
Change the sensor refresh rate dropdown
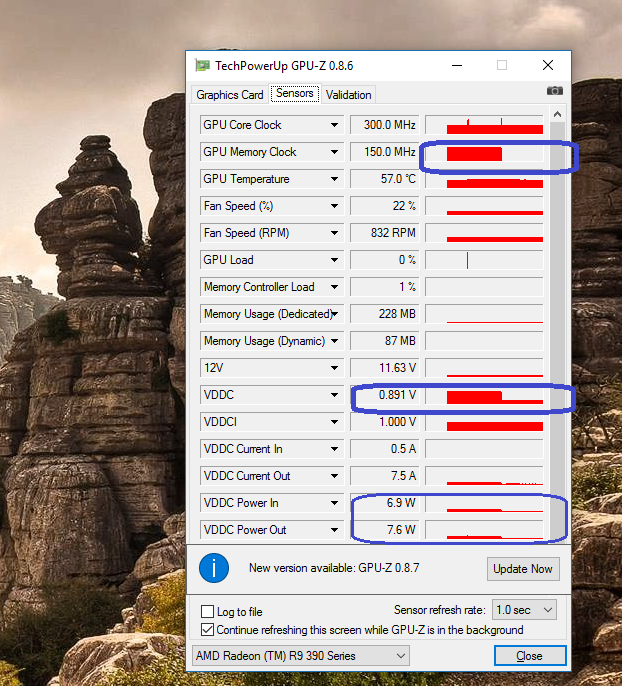524,609
